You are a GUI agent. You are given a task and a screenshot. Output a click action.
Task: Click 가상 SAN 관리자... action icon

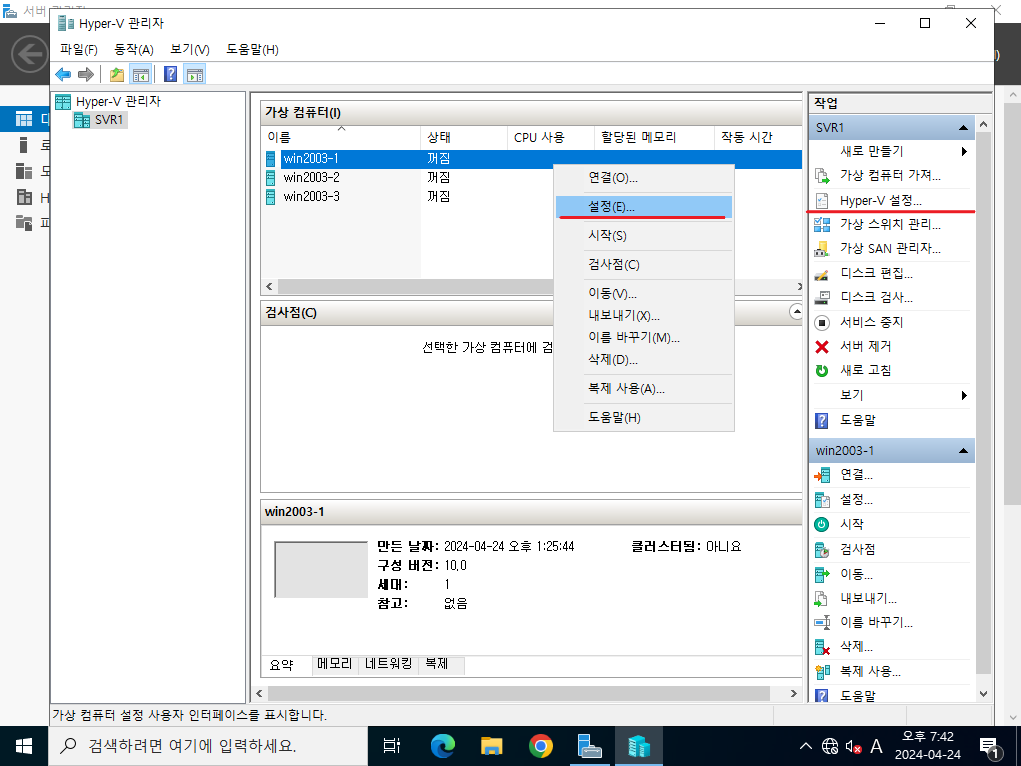click(x=822, y=249)
